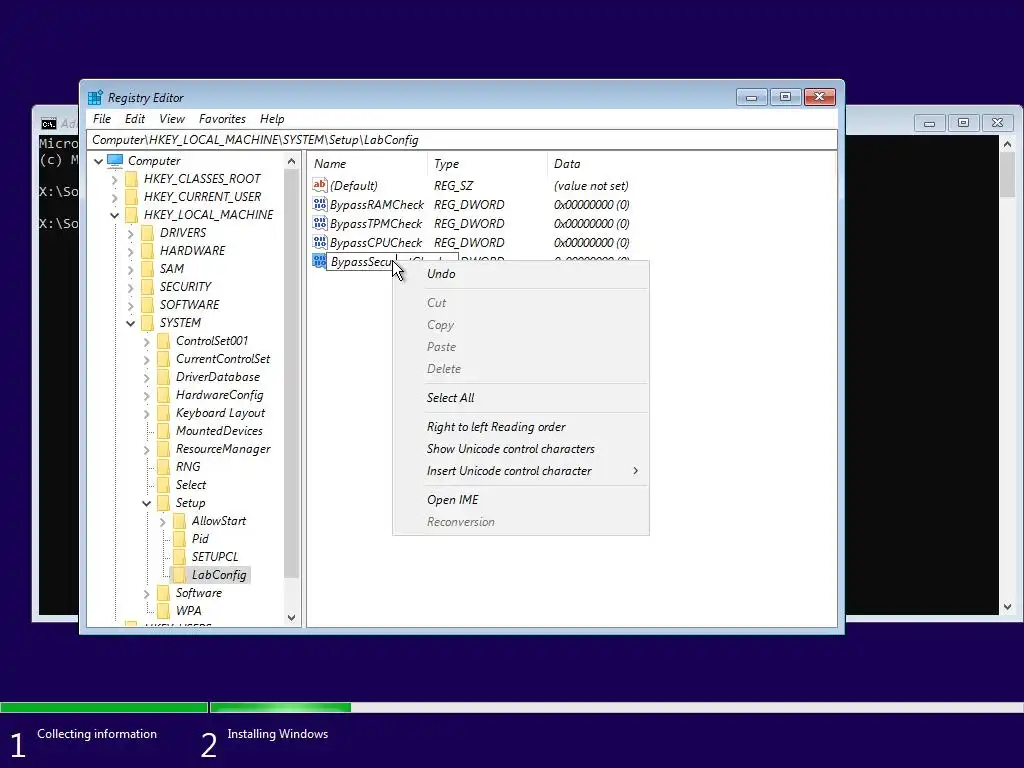Expand the AllowStart node
The height and width of the screenshot is (768, 1024).
[163, 521]
